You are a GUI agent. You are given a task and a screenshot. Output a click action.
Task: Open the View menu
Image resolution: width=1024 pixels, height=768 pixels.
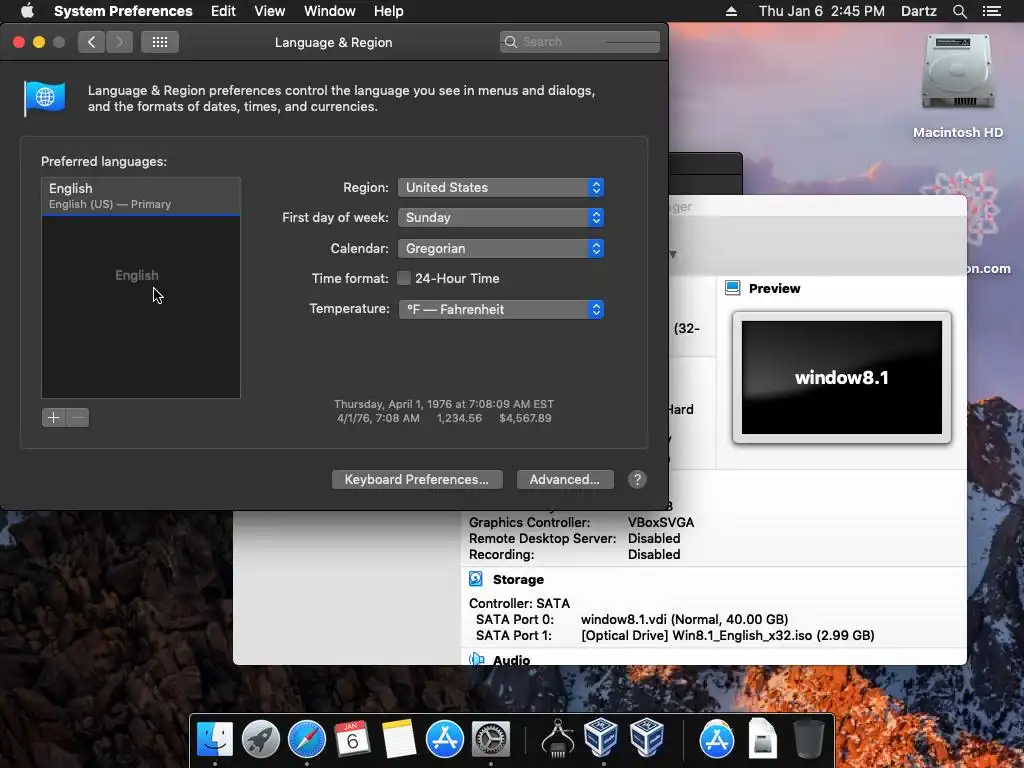269,11
